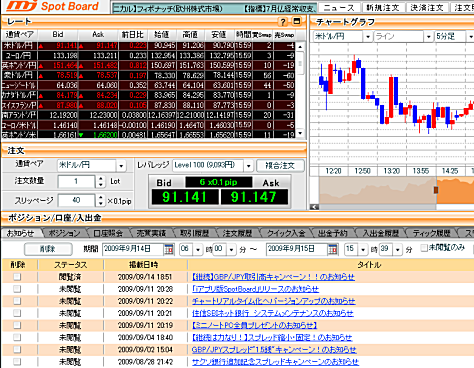The width and height of the screenshot is (474, 368).
Task: Tick delete checkbox for 2009/09/11 20:19 notice
Action: pyautogui.click(x=17, y=325)
